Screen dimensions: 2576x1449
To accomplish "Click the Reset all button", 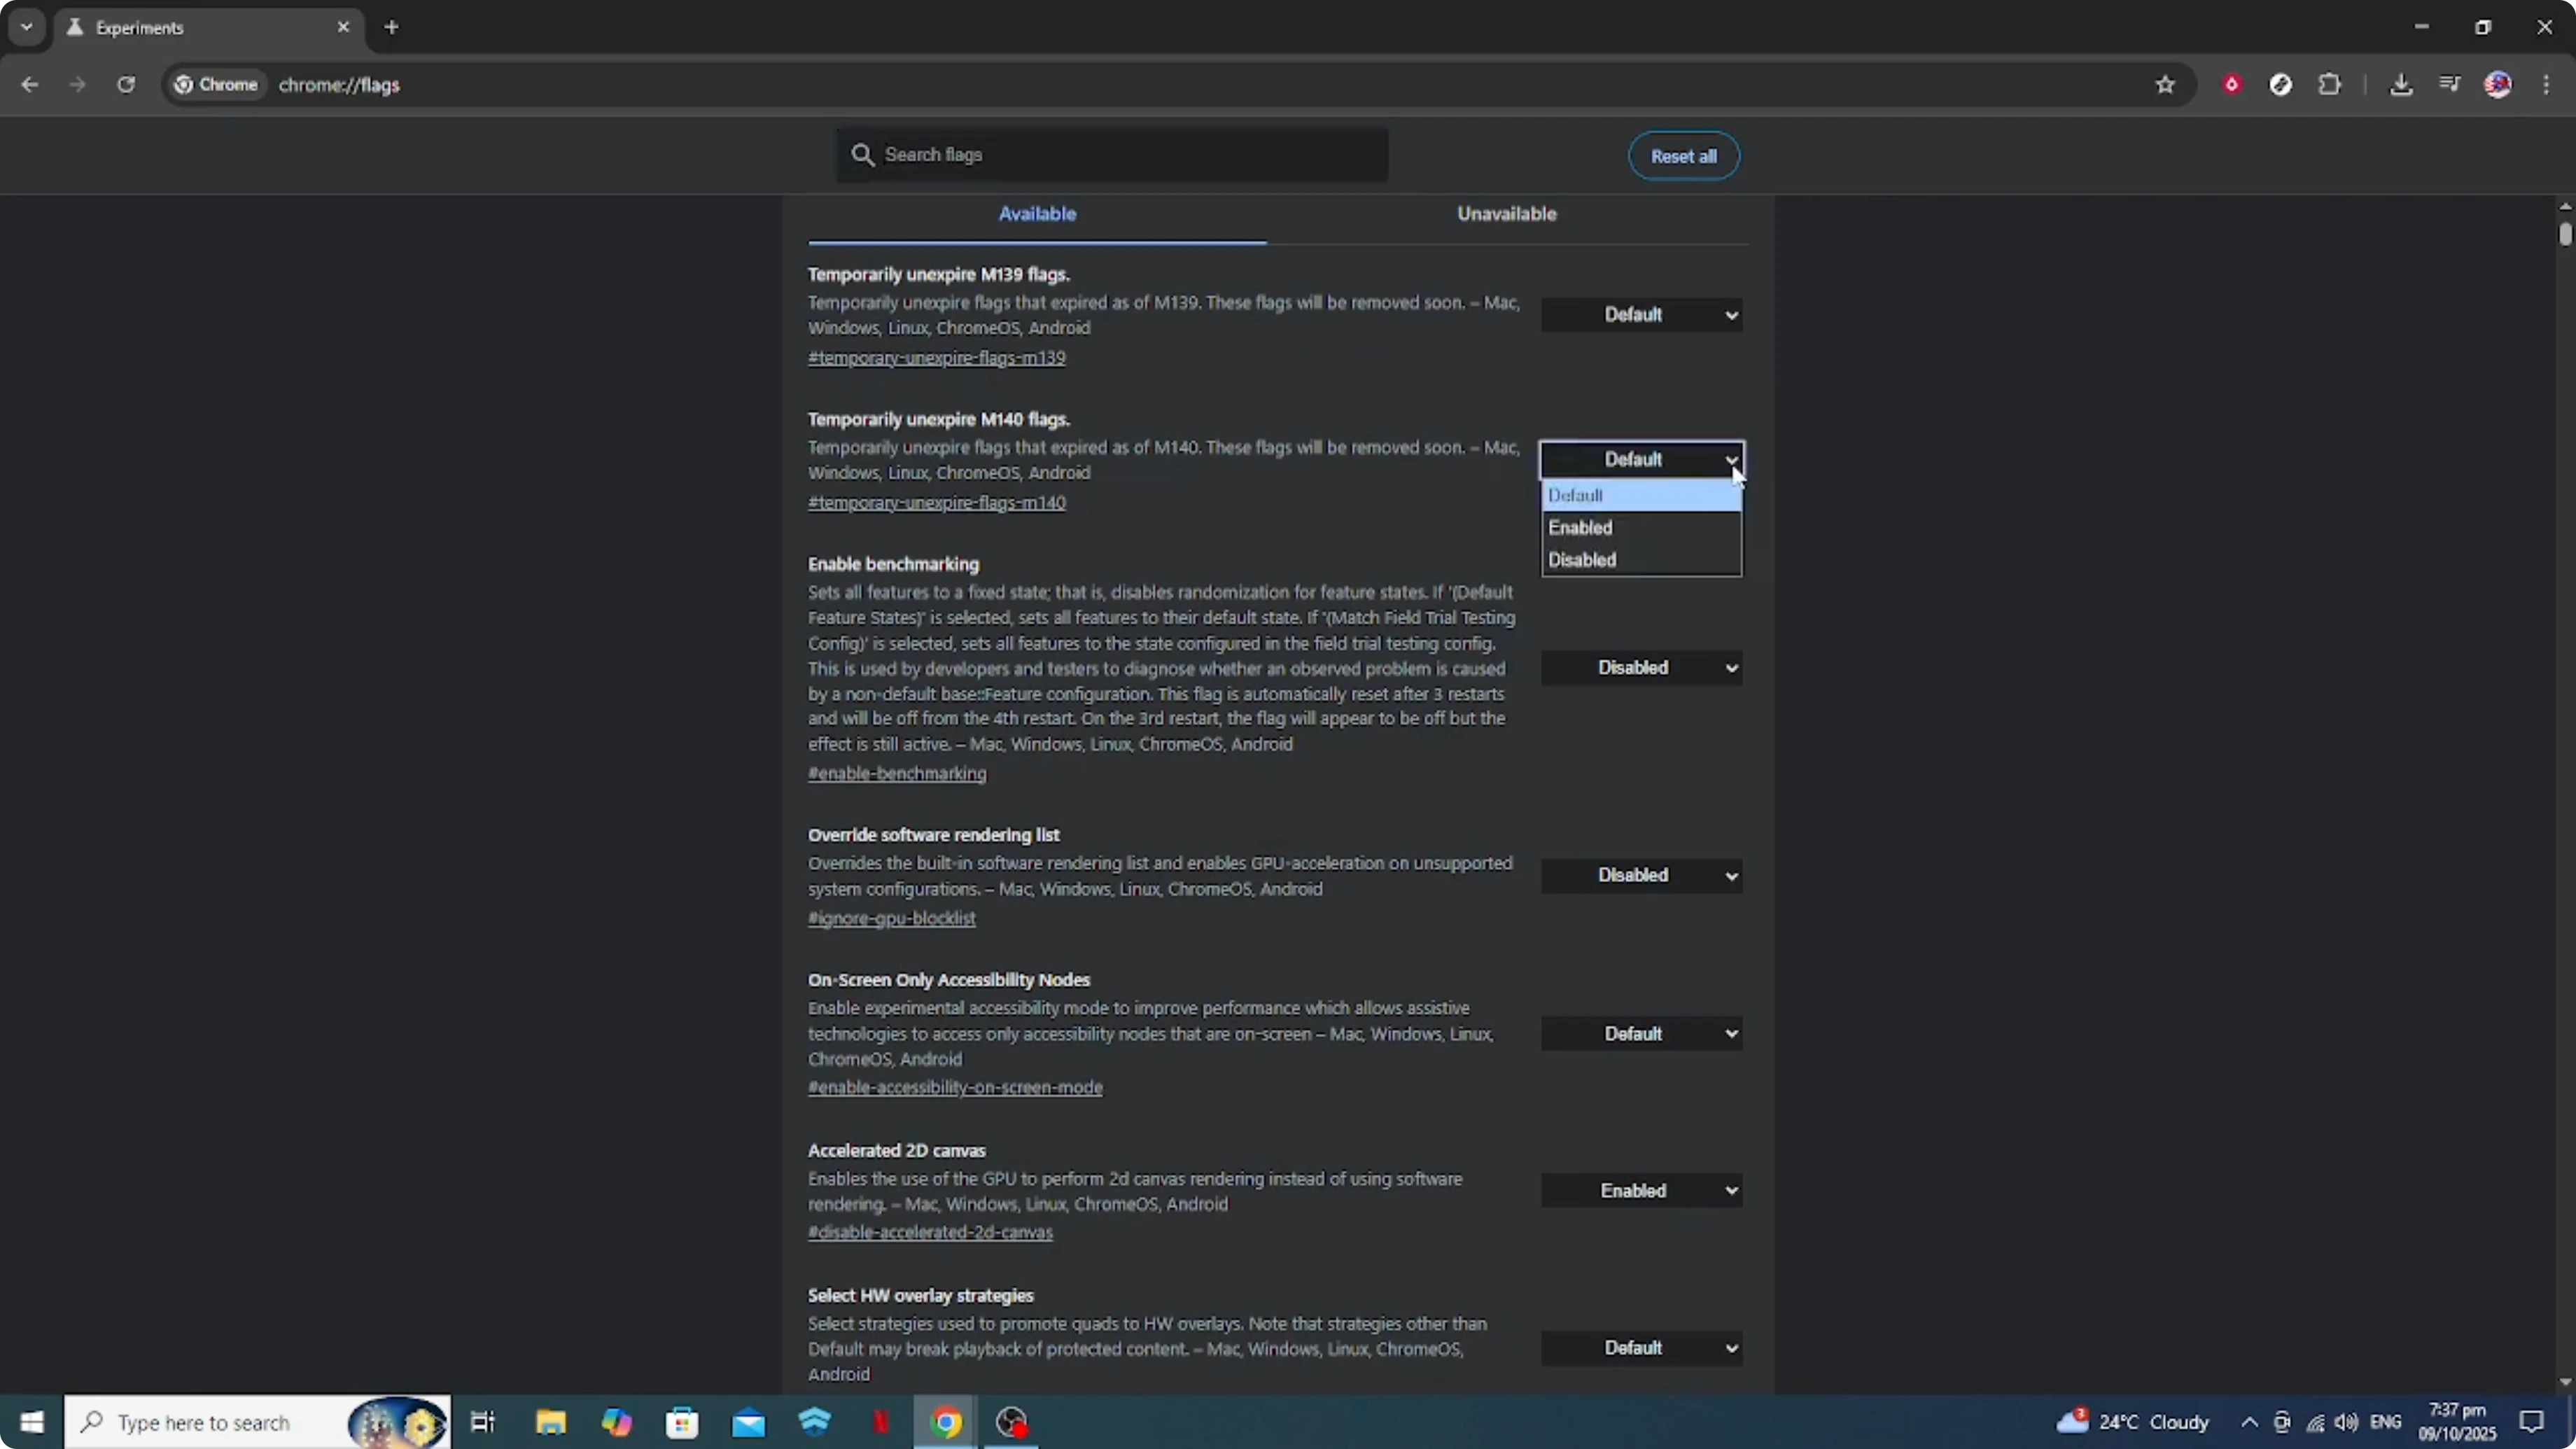I will [1683, 156].
